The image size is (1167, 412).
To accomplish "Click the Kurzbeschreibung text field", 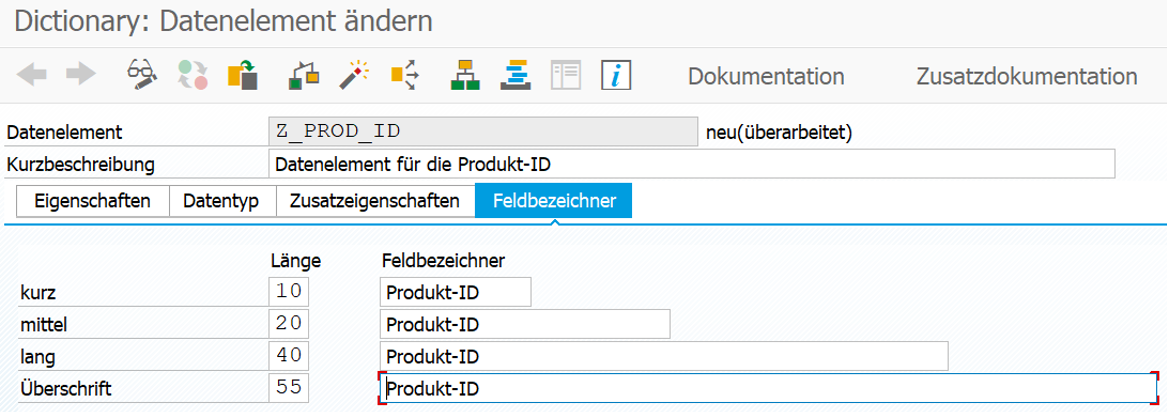I will [x=691, y=164].
